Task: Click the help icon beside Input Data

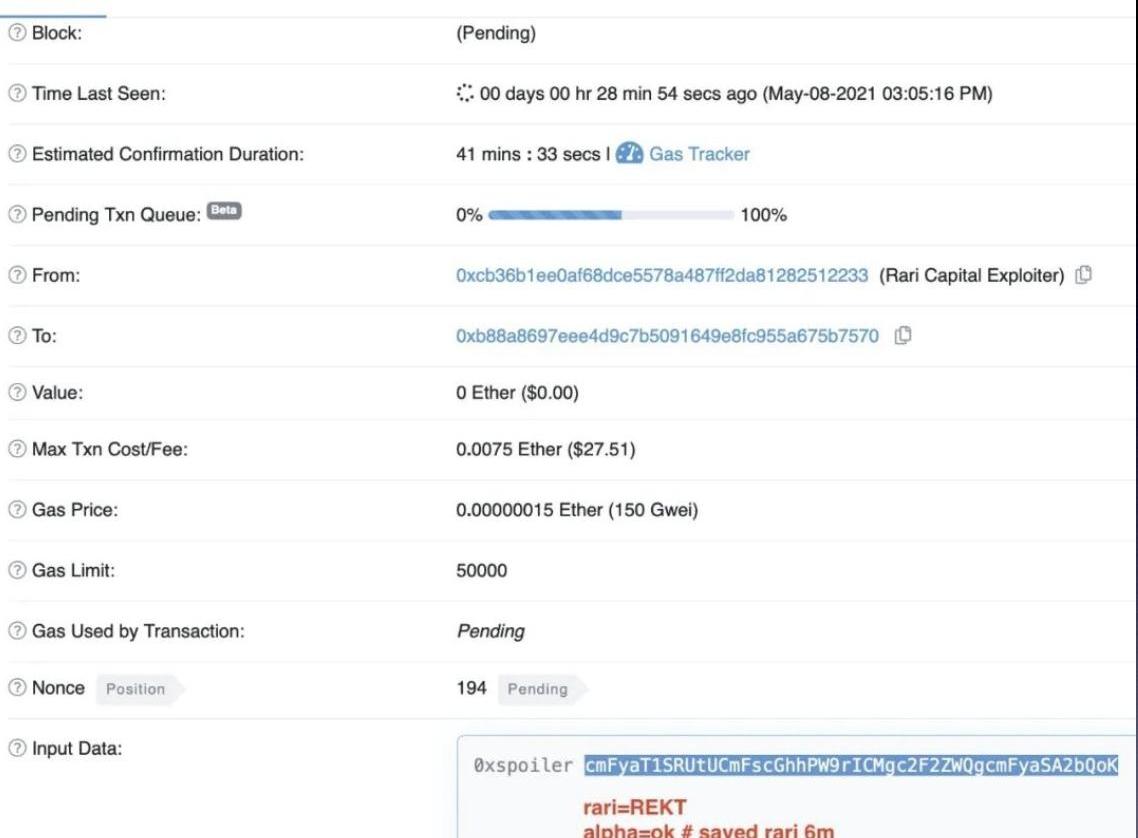Action: tap(15, 748)
